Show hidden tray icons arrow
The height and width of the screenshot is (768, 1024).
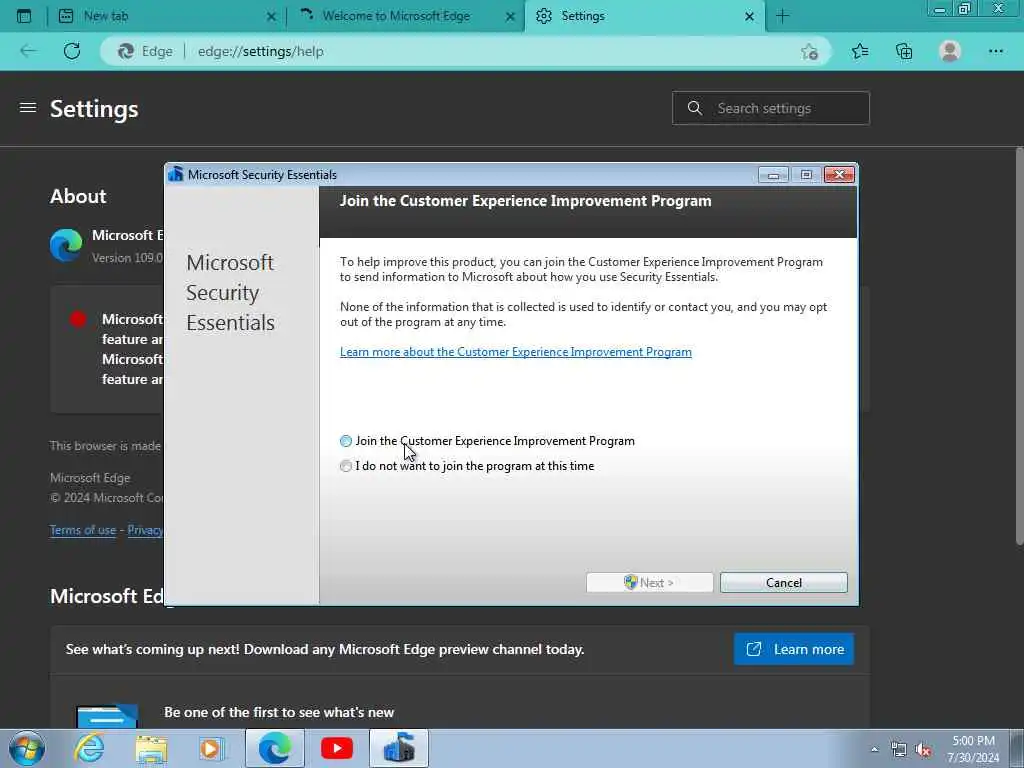click(874, 749)
